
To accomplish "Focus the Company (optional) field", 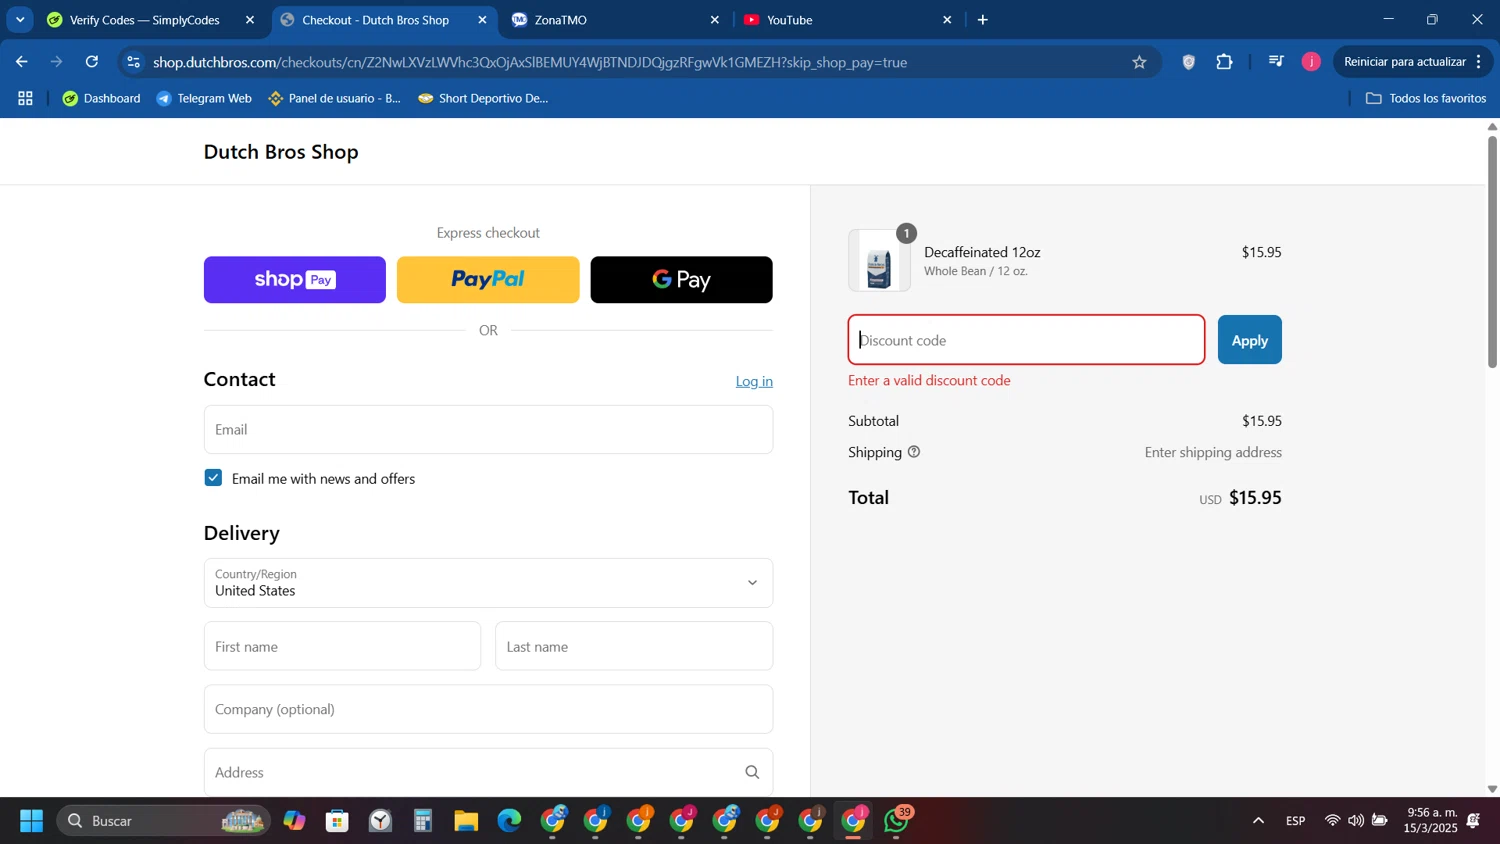I will point(488,709).
